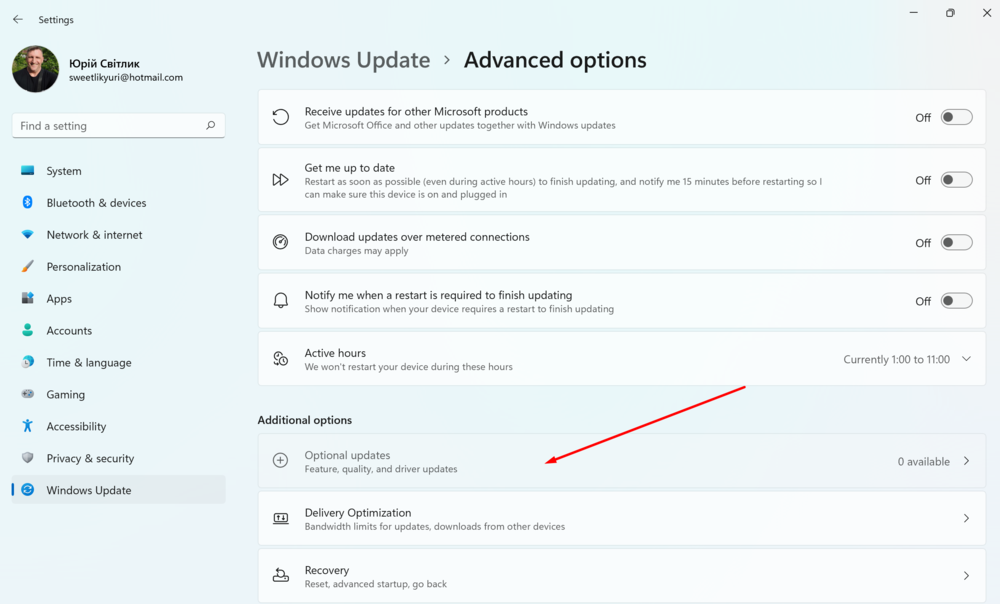Viewport: 1000px width, 604px height.
Task: Click the Personalization paintbrush icon
Action: [x=28, y=267]
